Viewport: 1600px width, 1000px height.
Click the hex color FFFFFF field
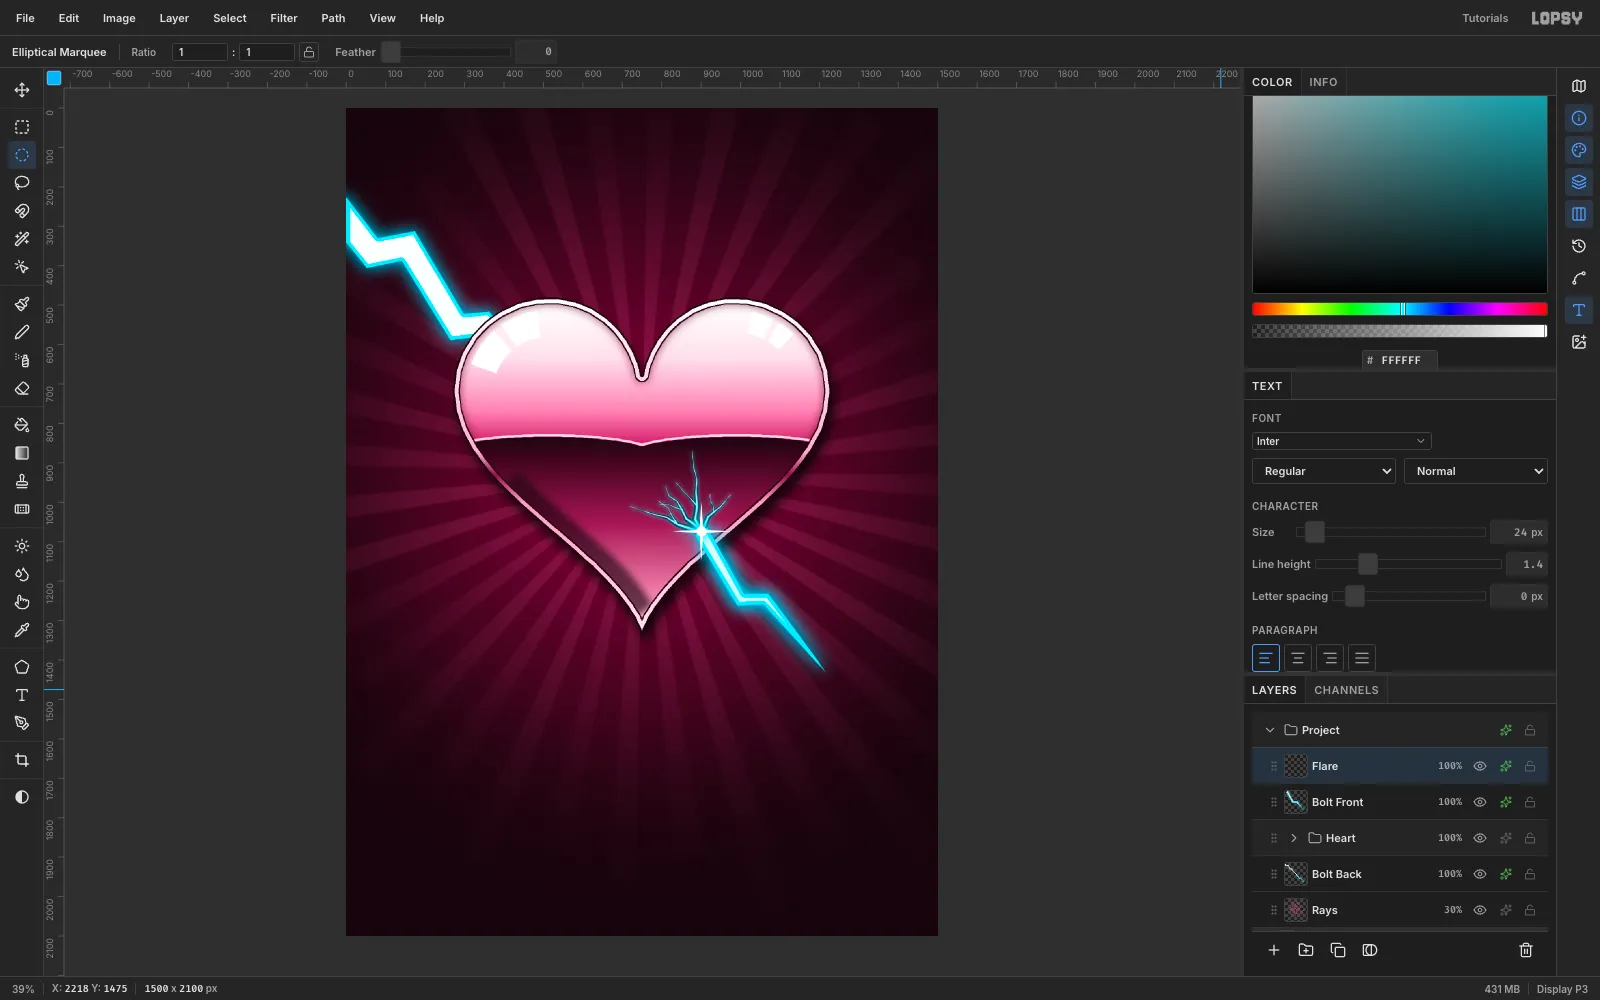pyautogui.click(x=1400, y=360)
